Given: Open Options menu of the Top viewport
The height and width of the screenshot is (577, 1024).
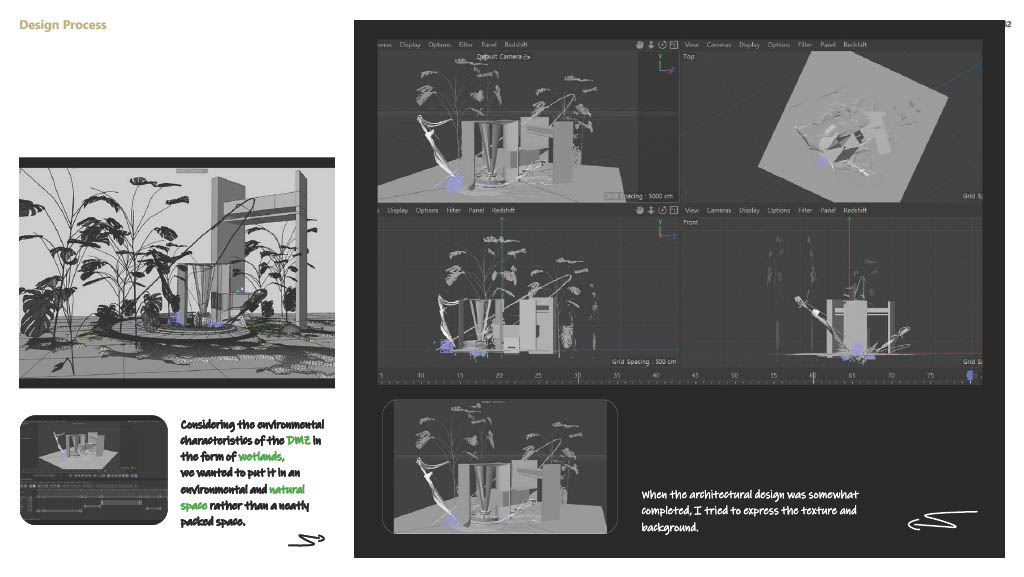Looking at the screenshot, I should point(778,45).
